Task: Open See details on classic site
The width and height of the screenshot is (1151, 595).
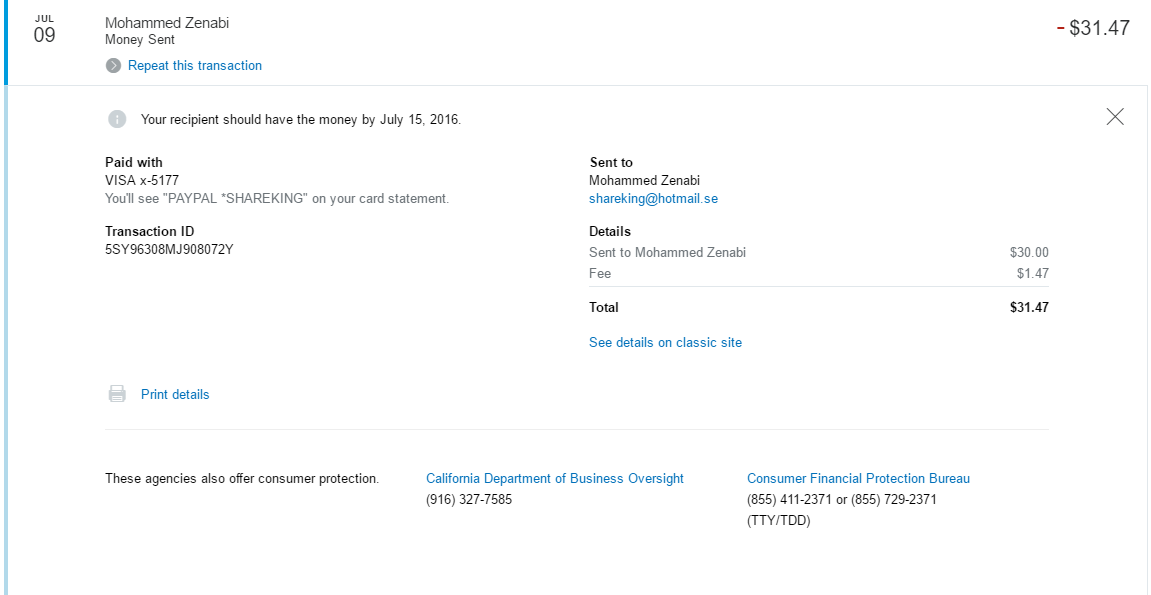Action: pyautogui.click(x=665, y=343)
